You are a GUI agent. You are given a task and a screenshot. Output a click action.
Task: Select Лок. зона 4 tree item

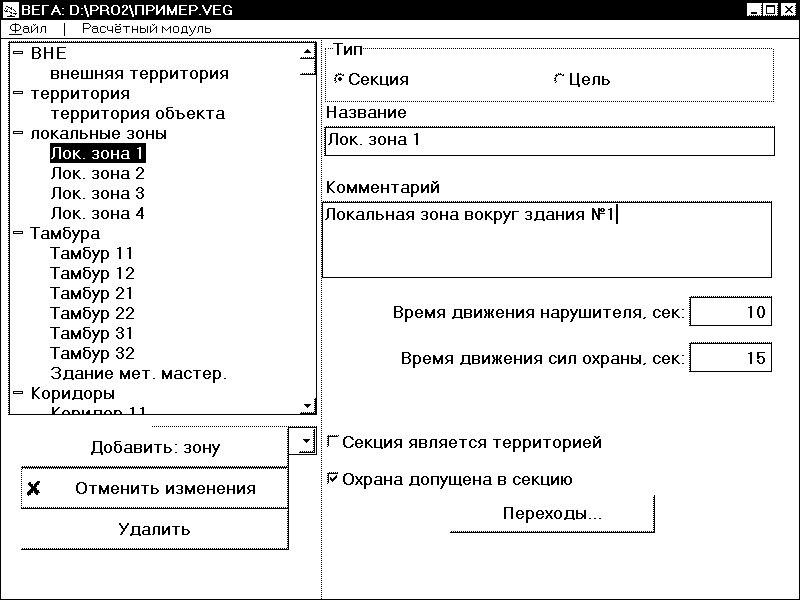pos(97,213)
